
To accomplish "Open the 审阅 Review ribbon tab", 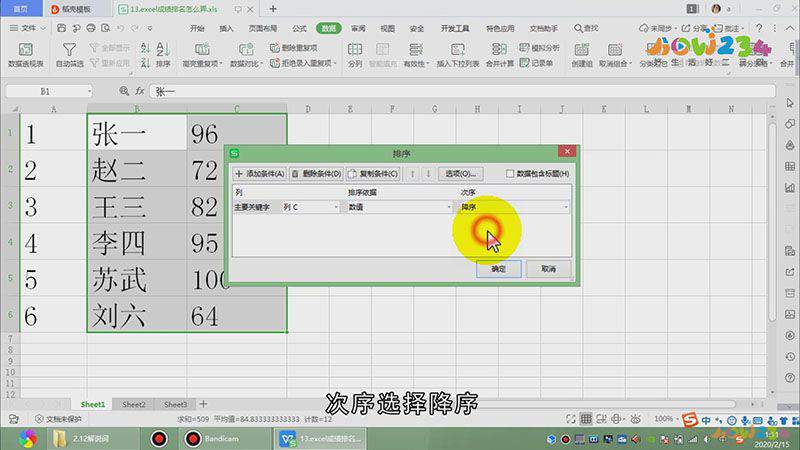I will [358, 28].
